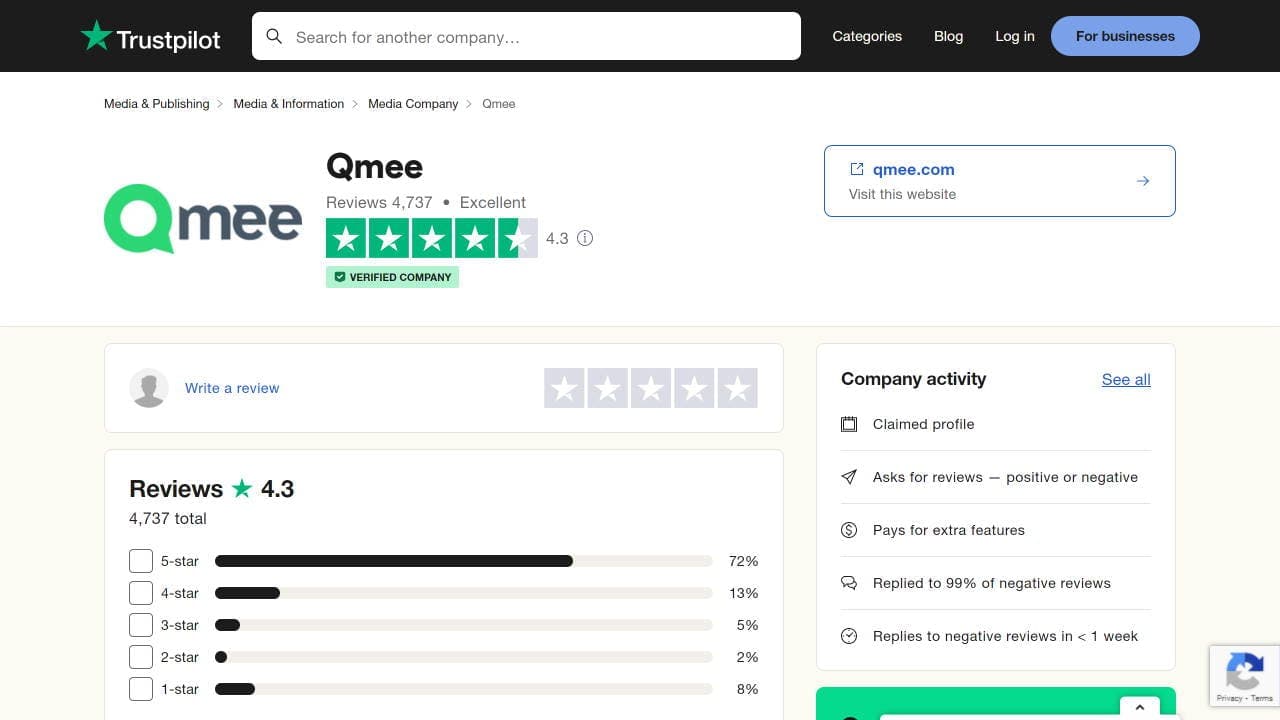
Task: Click the search magnifier icon
Action: tap(274, 37)
